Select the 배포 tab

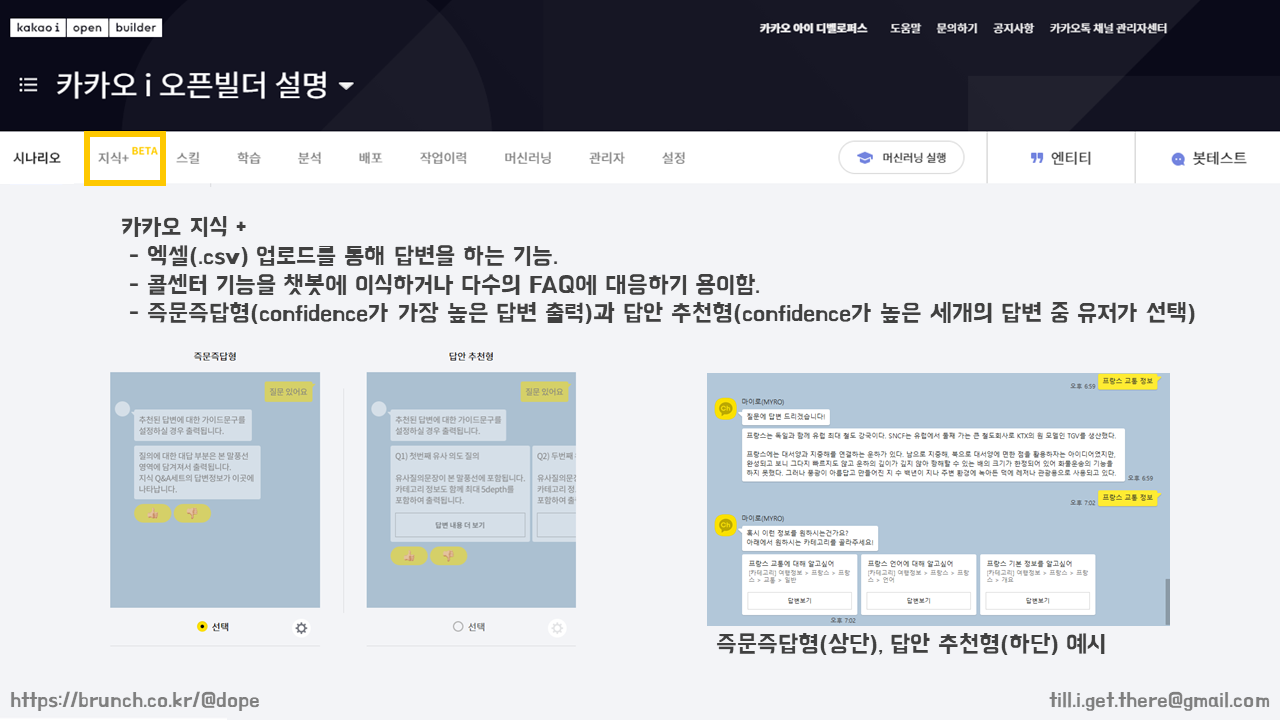pos(371,158)
